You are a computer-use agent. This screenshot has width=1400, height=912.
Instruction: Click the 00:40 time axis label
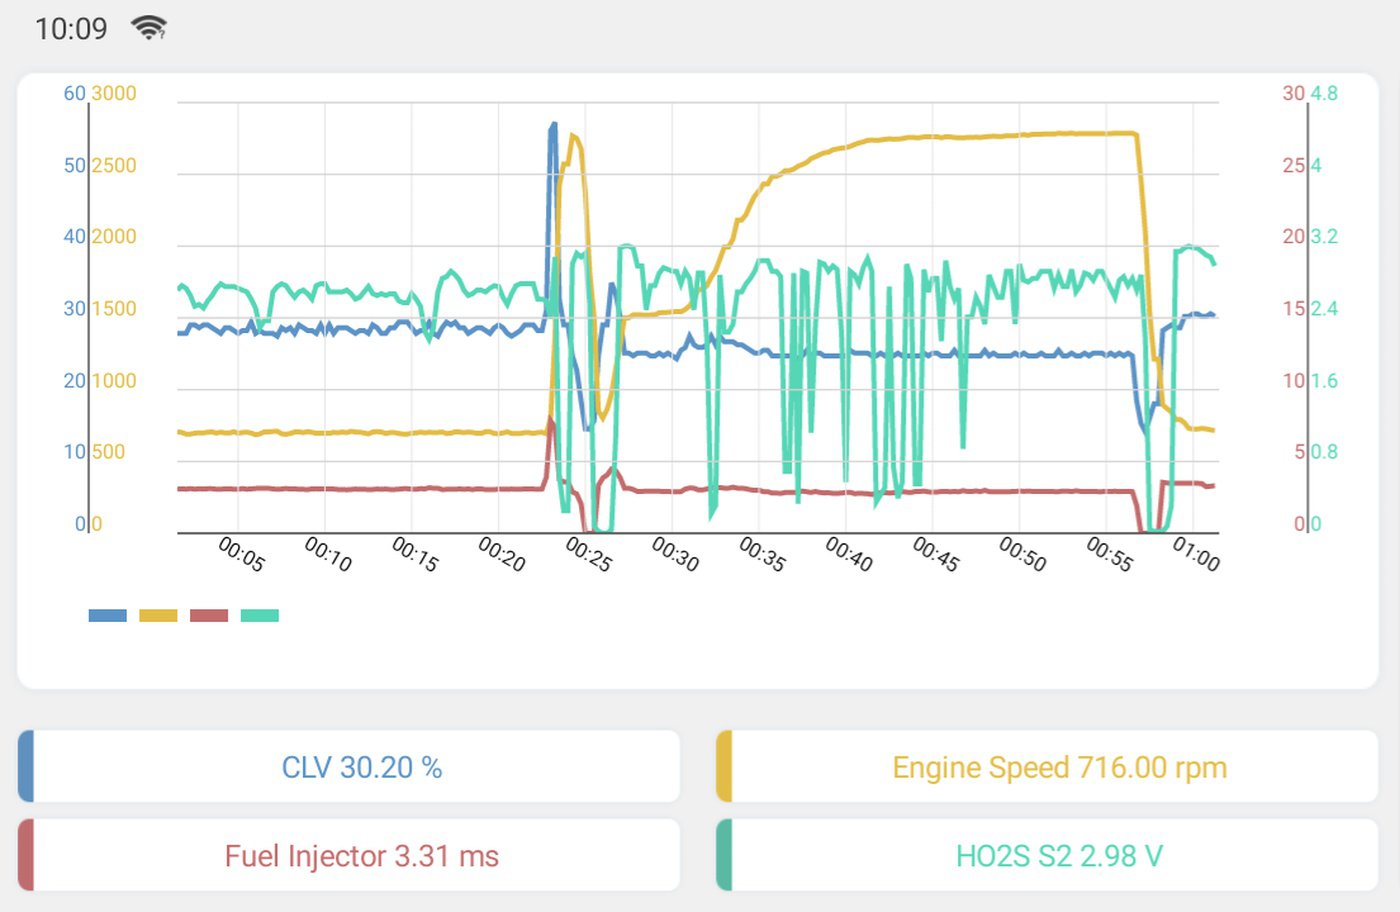849,554
